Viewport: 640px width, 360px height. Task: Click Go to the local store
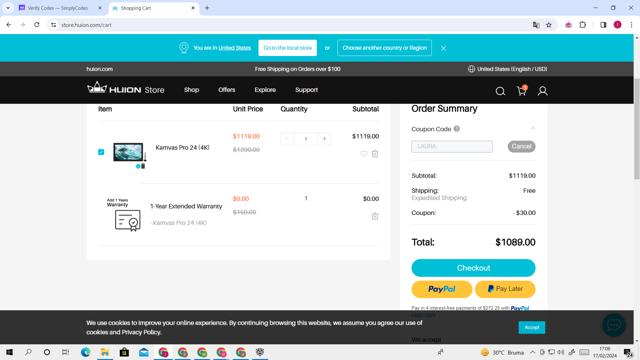[x=287, y=48]
